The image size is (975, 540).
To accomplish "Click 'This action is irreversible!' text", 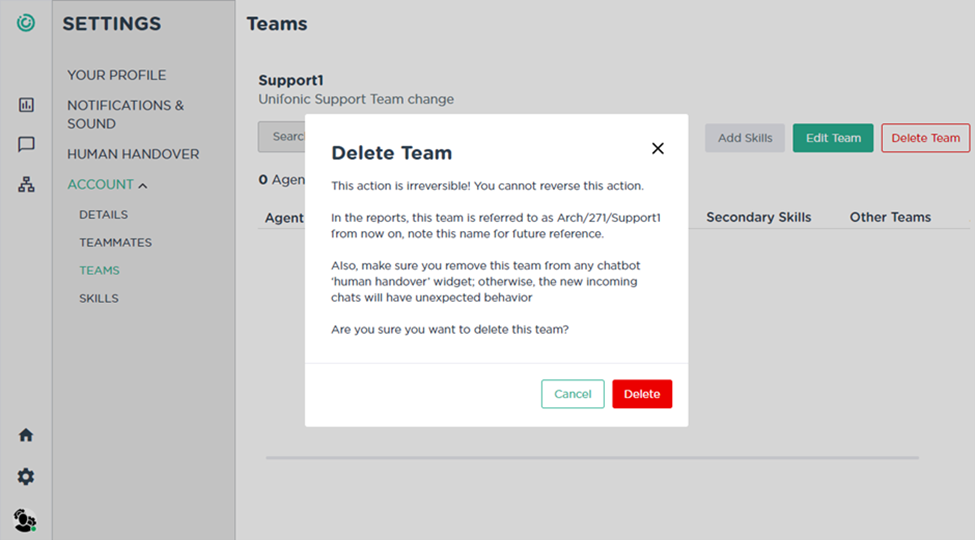I will (x=400, y=186).
